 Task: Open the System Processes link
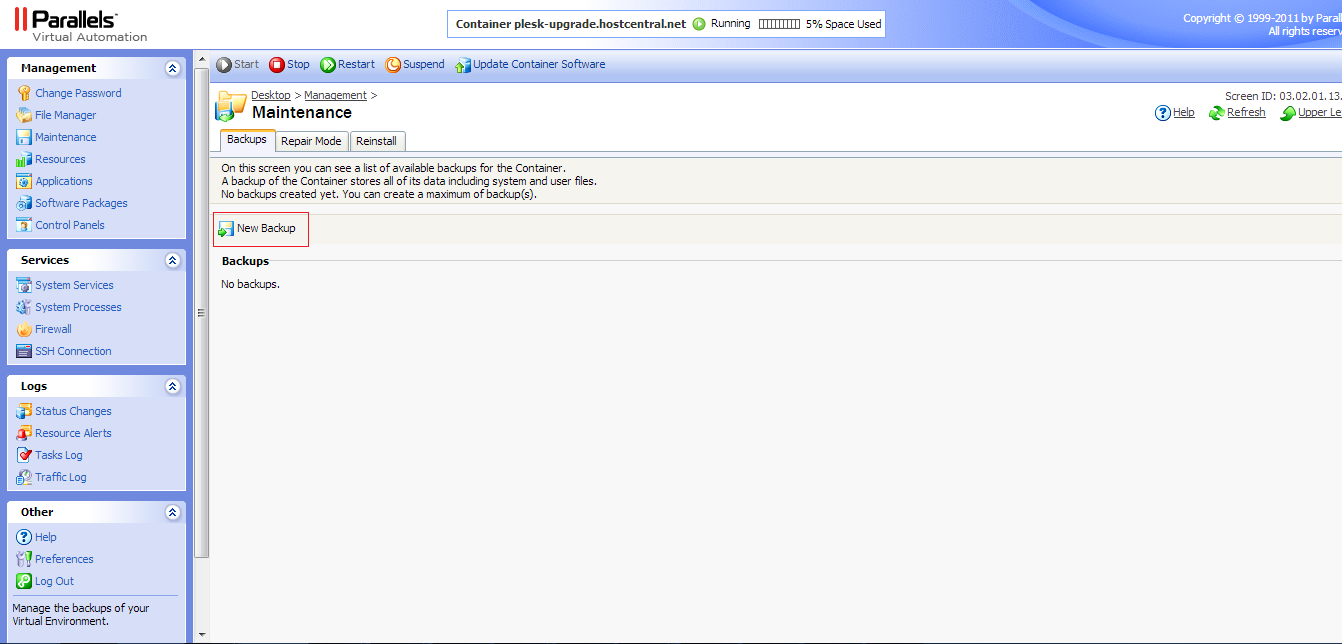coord(79,307)
